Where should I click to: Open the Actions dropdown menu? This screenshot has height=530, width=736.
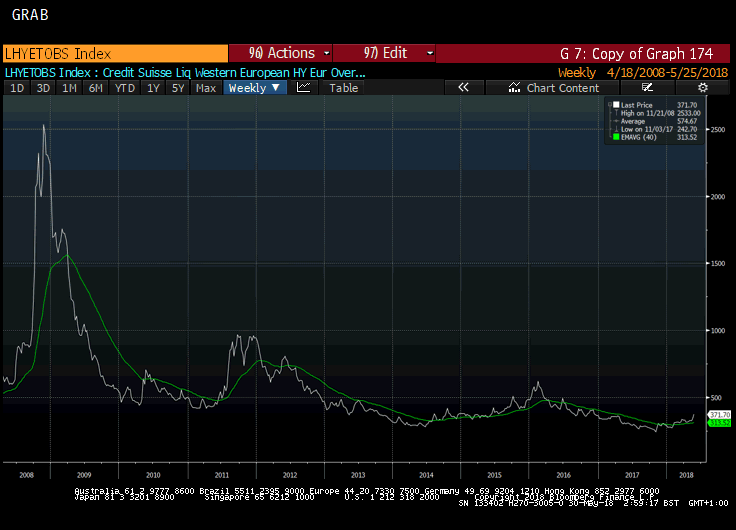(280, 53)
